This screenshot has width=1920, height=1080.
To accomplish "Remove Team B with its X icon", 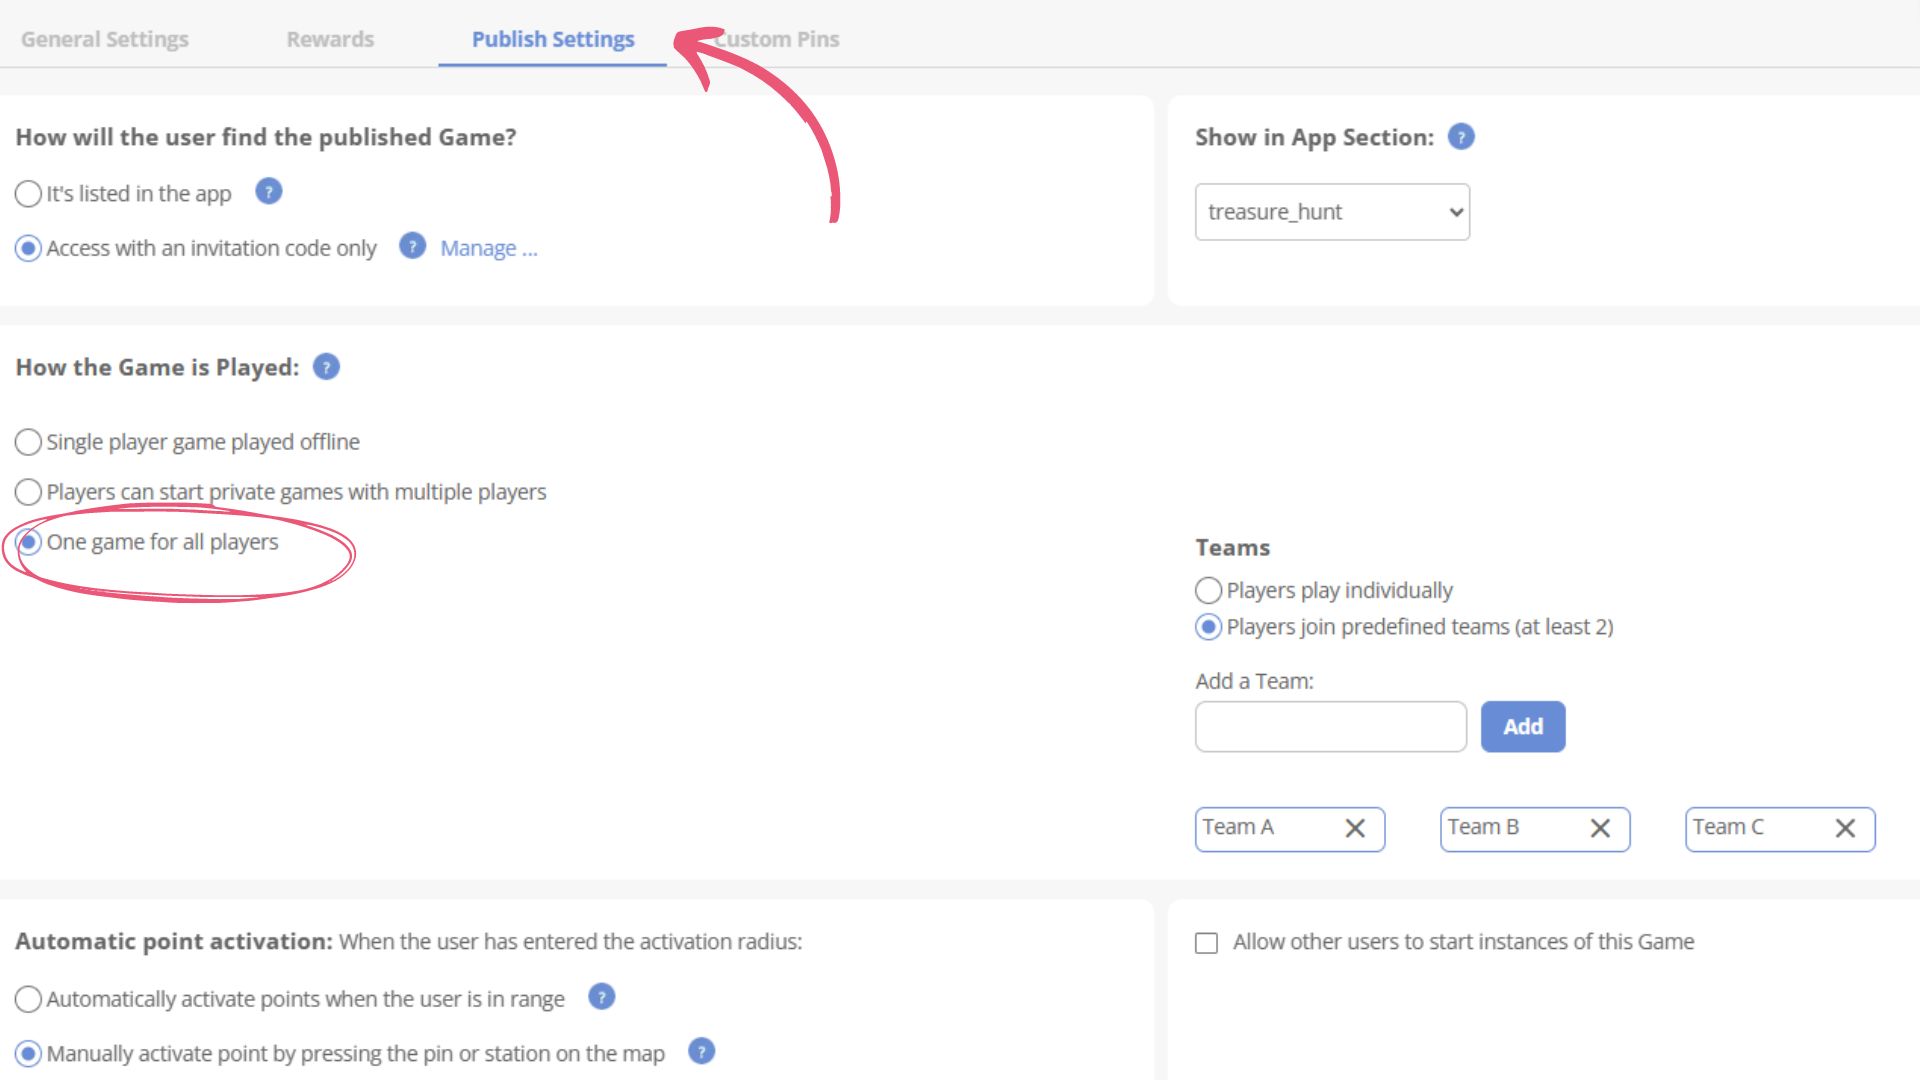I will [x=1600, y=828].
